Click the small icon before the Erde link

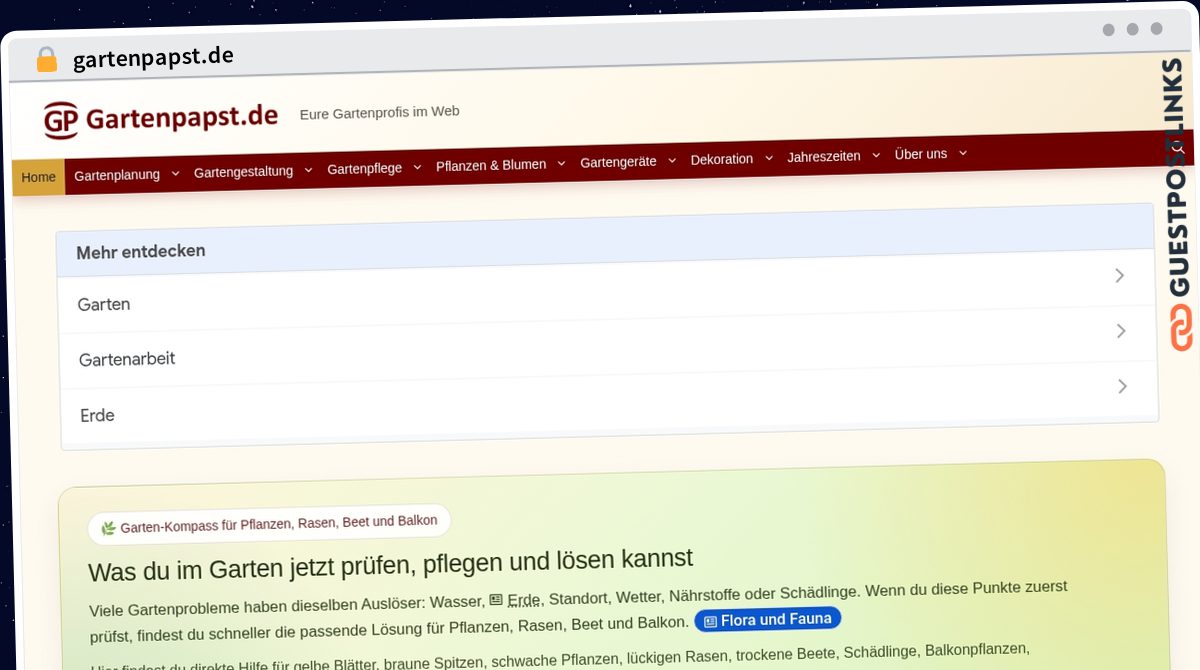pos(496,600)
